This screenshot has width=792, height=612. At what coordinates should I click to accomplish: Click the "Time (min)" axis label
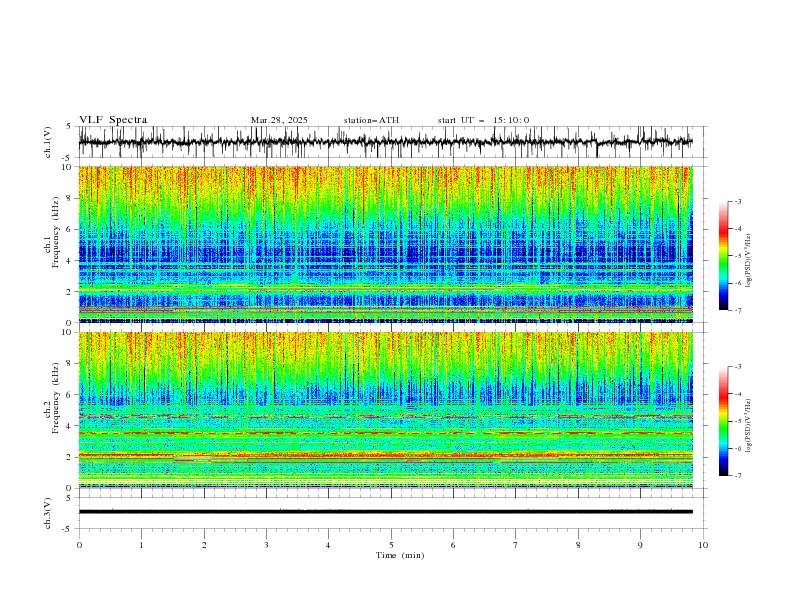click(400, 555)
